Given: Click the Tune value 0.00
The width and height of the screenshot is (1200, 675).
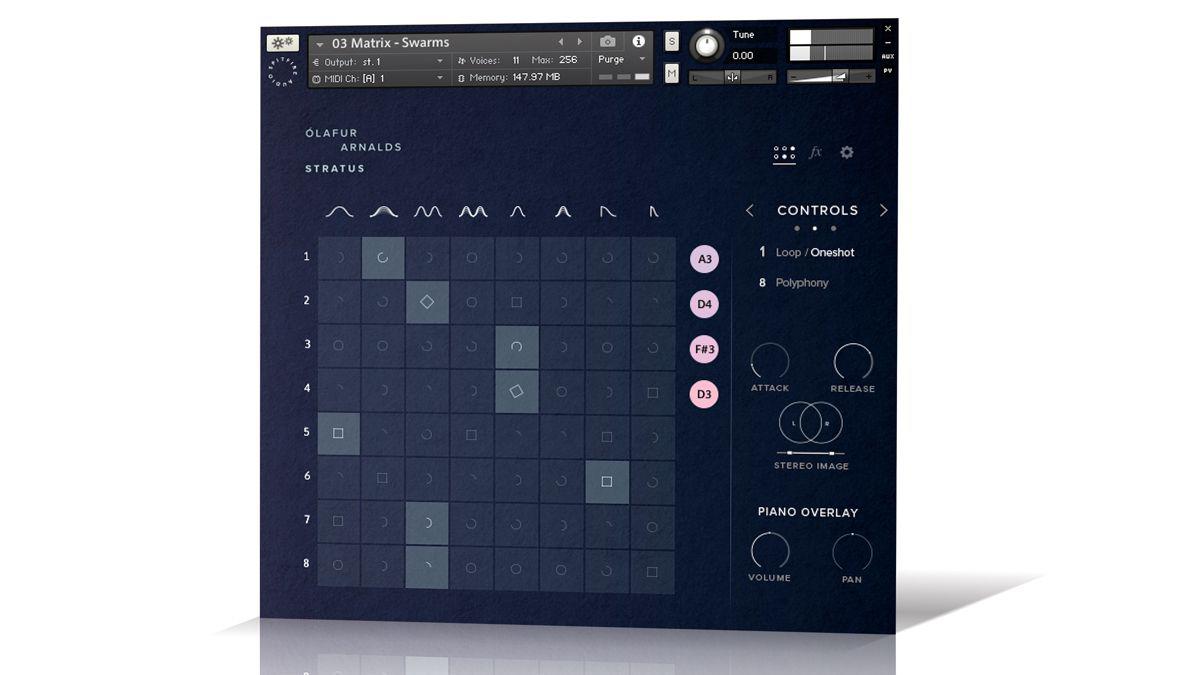Looking at the screenshot, I should pyautogui.click(x=743, y=56).
